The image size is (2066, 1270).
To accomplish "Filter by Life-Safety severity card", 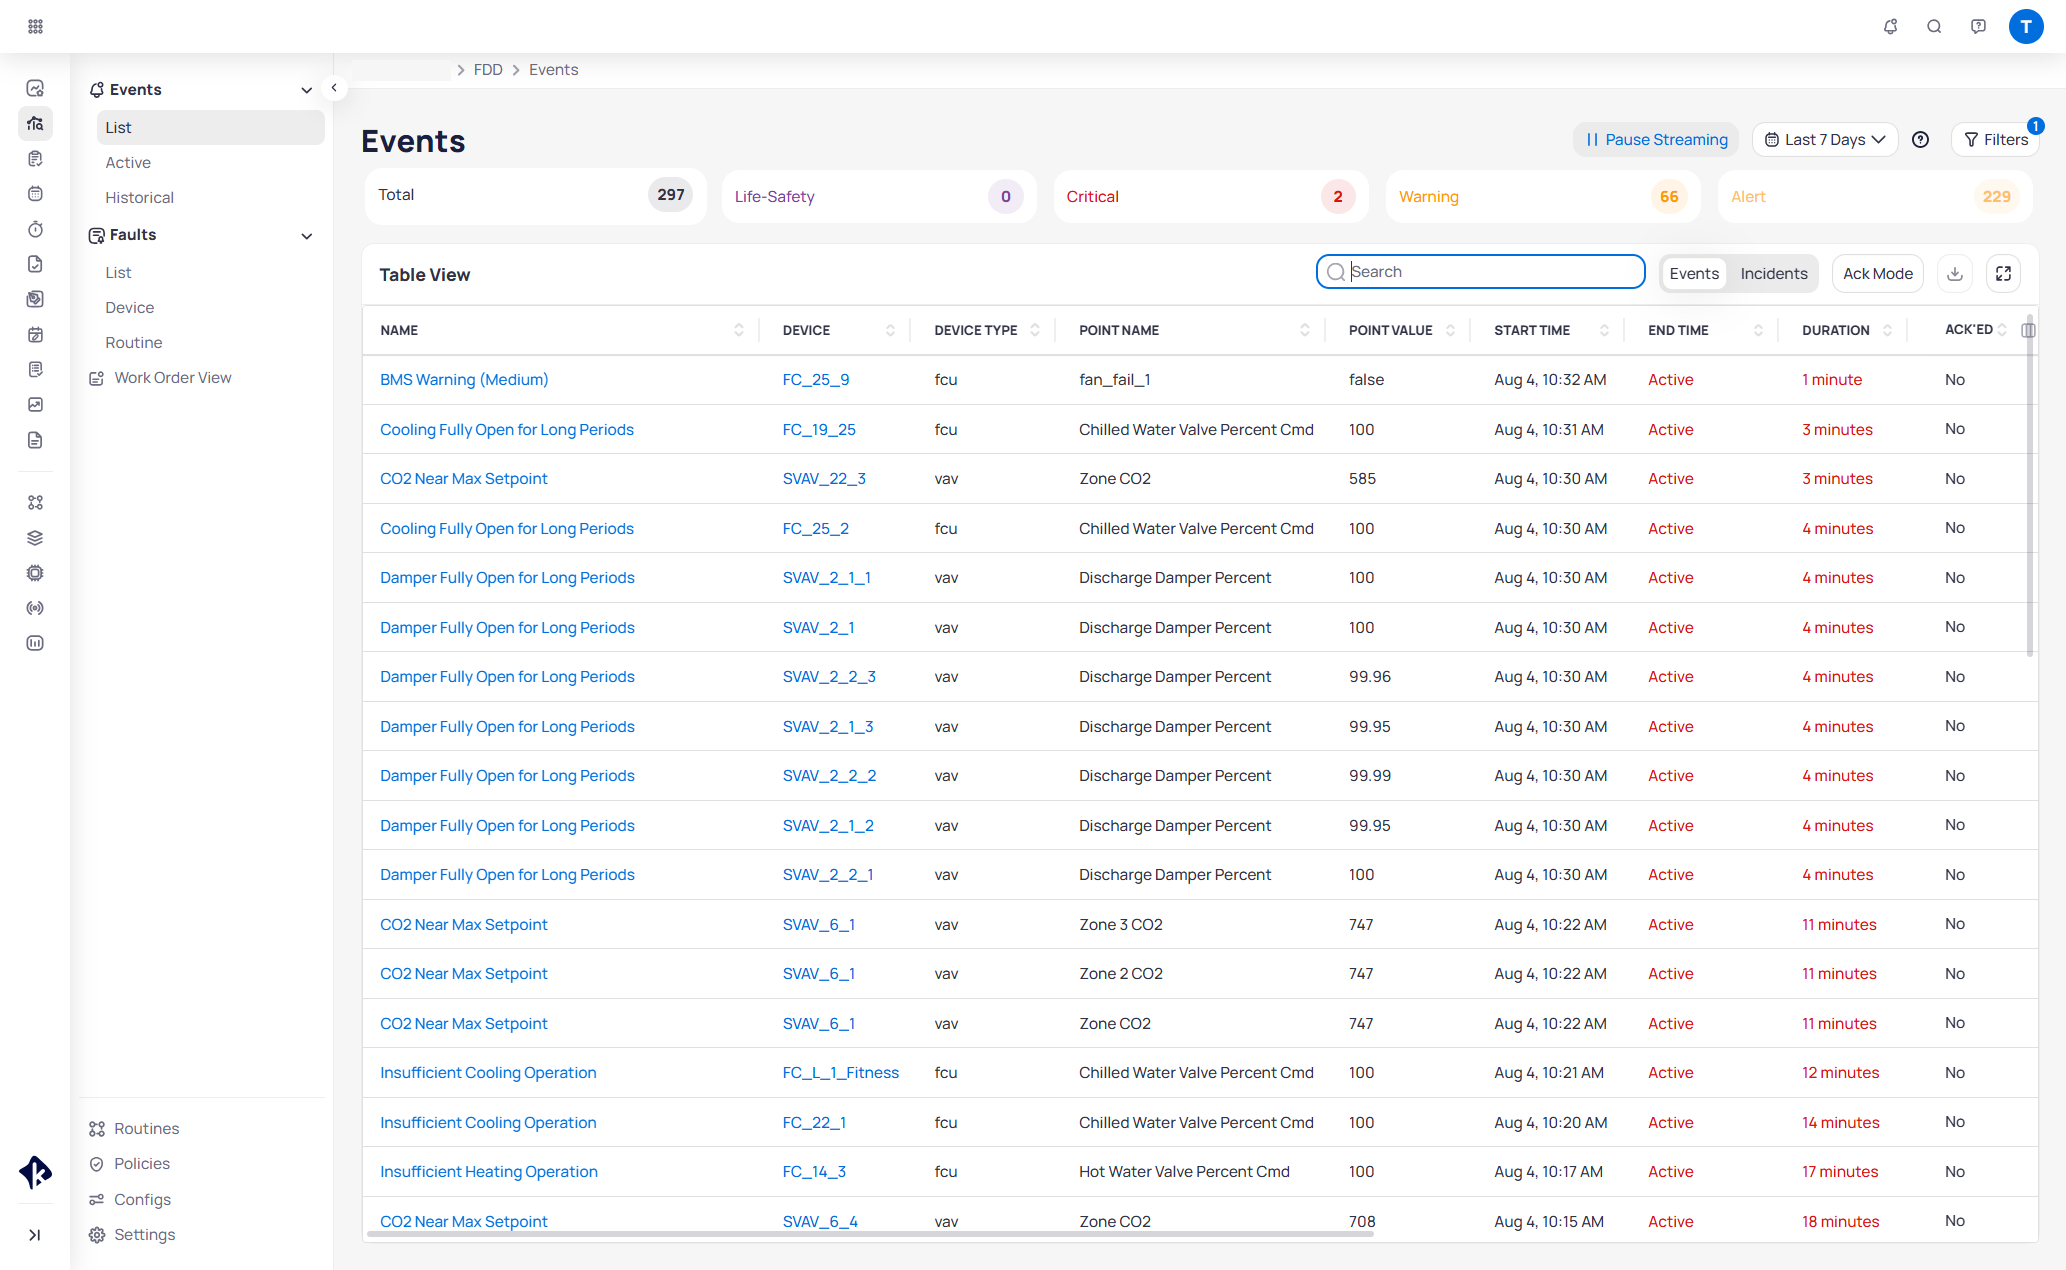I will tap(878, 197).
